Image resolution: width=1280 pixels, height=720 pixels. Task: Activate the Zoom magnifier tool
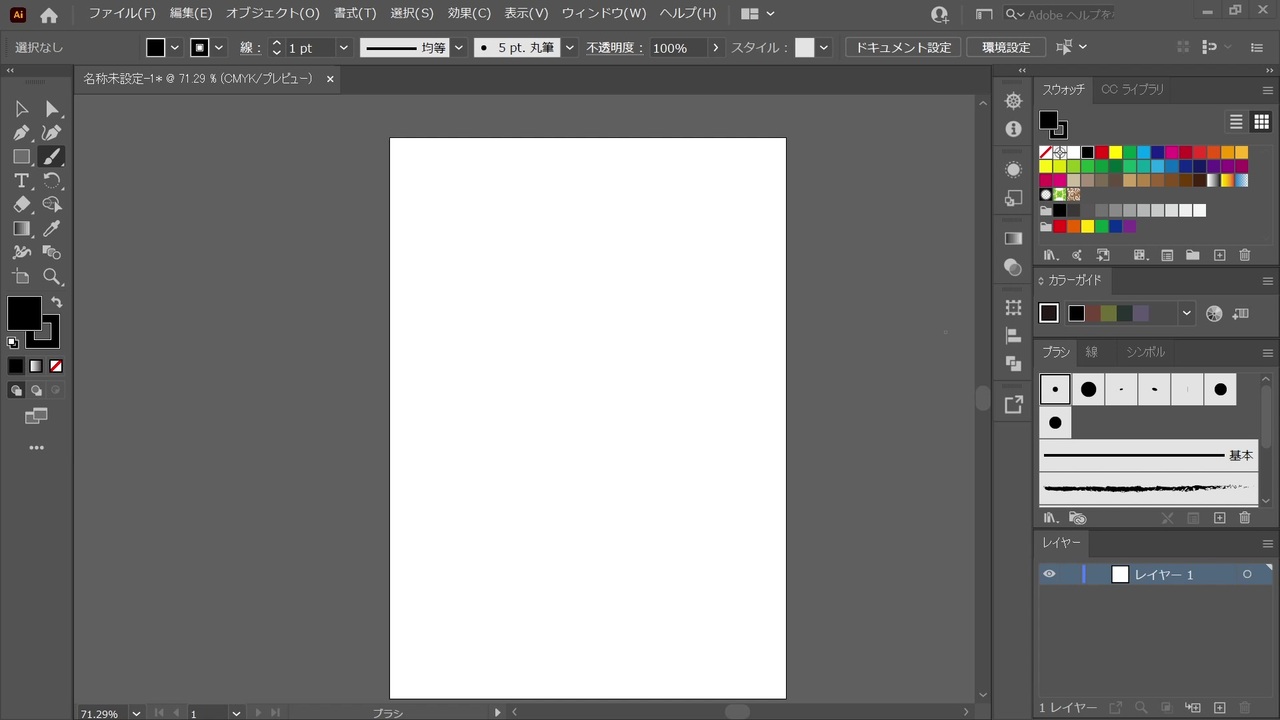52,277
